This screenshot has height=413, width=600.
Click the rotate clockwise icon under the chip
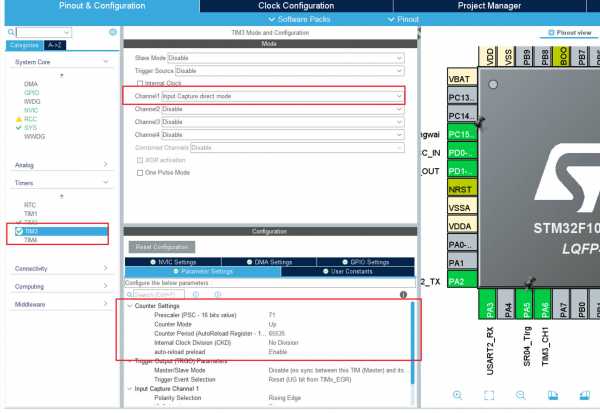pyautogui.click(x=553, y=395)
